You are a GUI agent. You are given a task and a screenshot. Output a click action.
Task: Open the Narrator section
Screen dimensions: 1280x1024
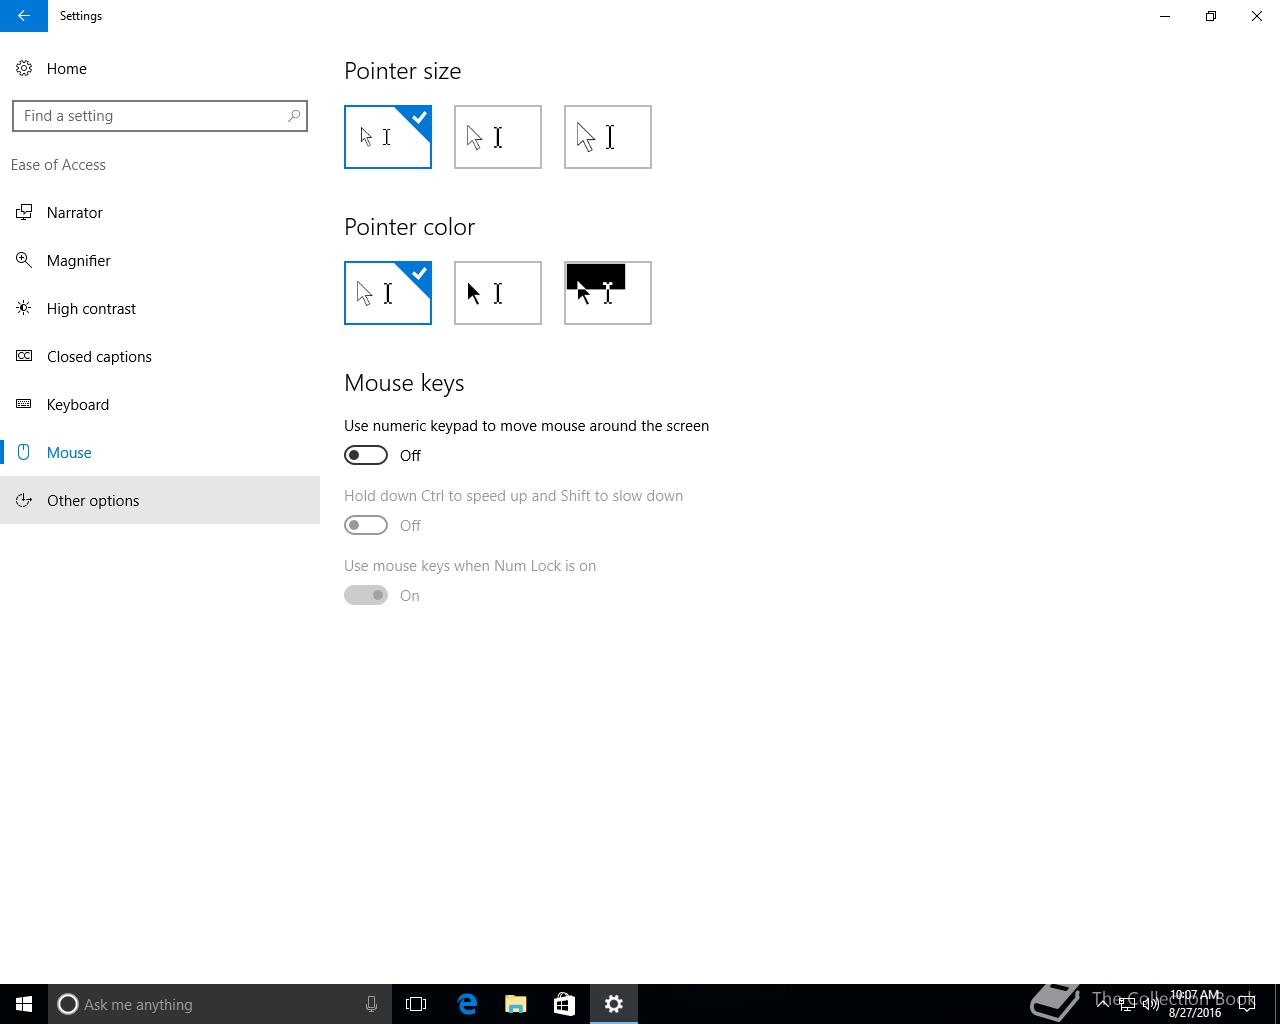click(160, 212)
